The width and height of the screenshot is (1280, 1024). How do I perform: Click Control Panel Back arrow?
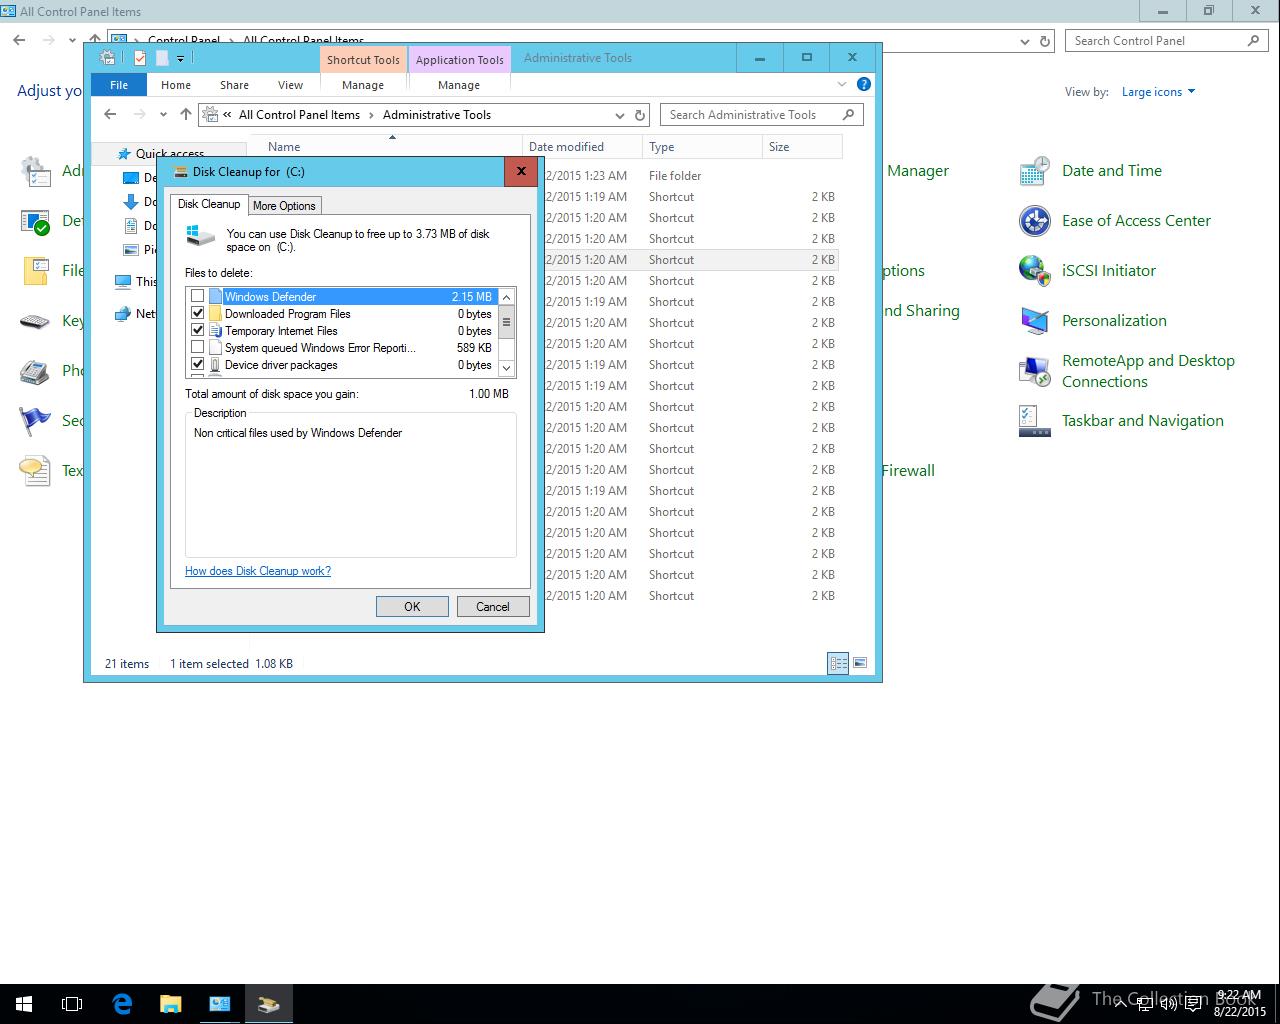coord(20,41)
